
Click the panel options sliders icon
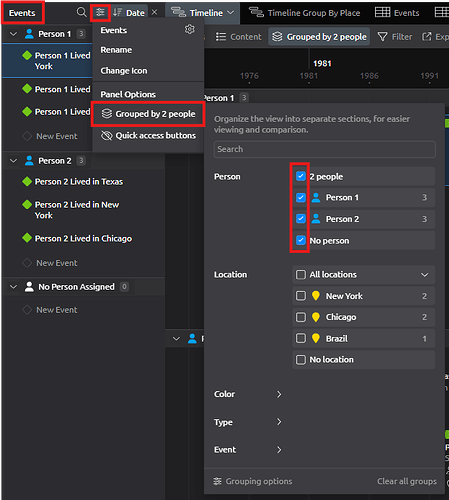pyautogui.click(x=100, y=13)
